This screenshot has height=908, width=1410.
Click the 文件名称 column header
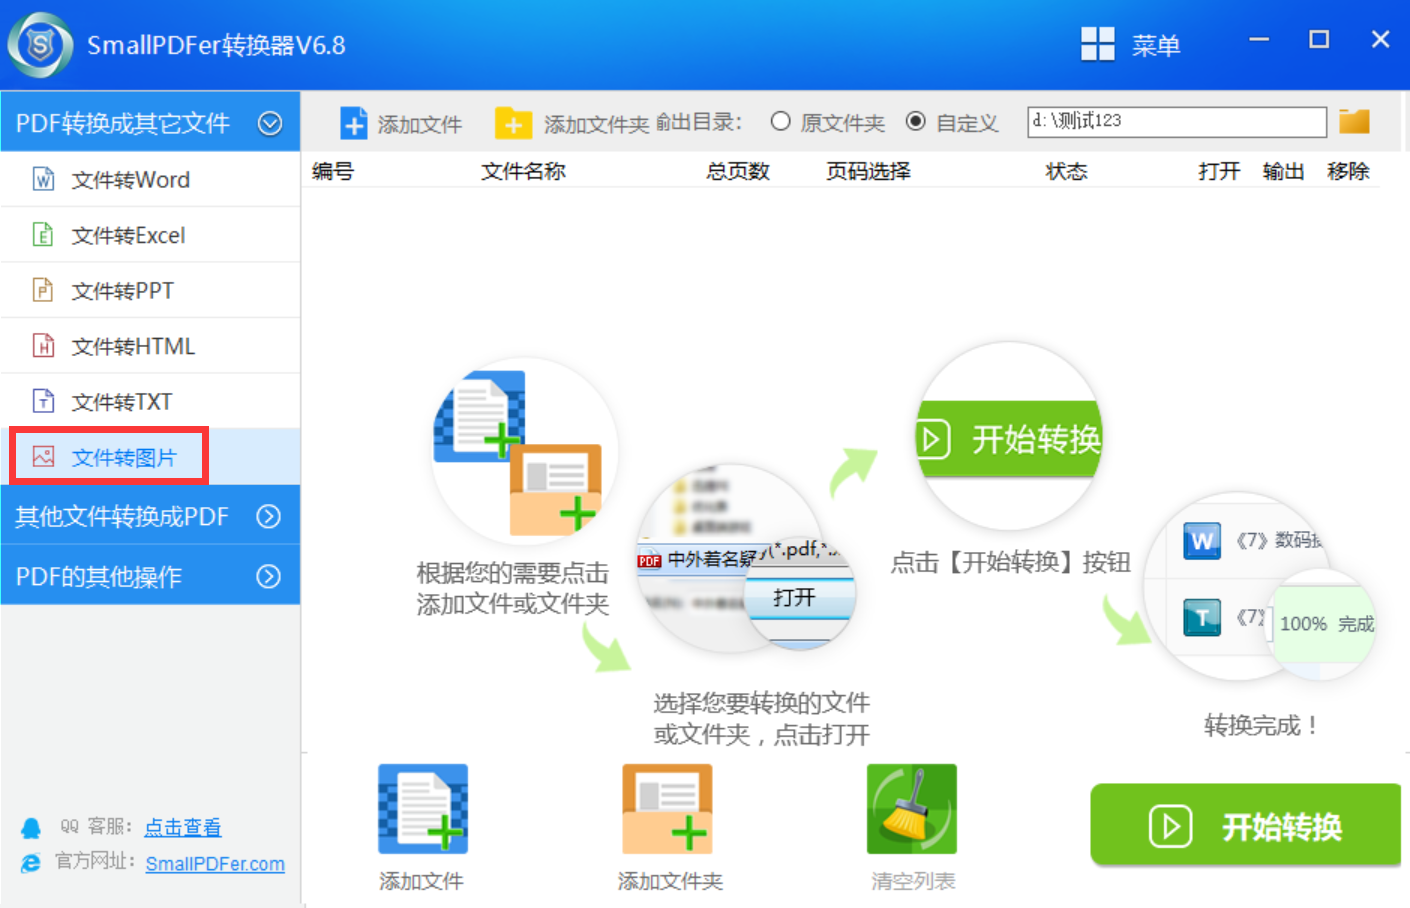tap(523, 171)
